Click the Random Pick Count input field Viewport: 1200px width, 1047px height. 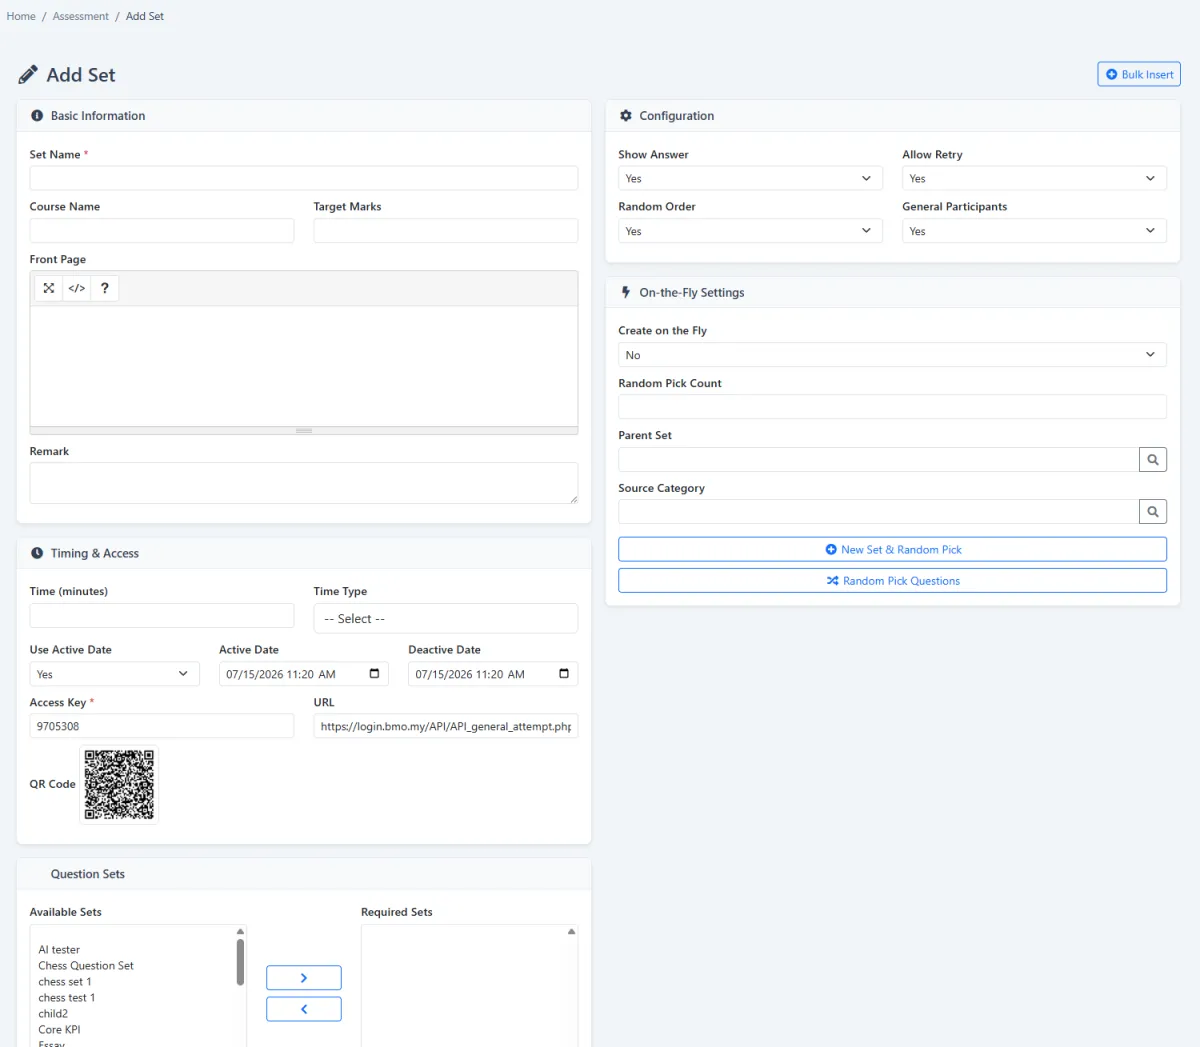(x=892, y=407)
